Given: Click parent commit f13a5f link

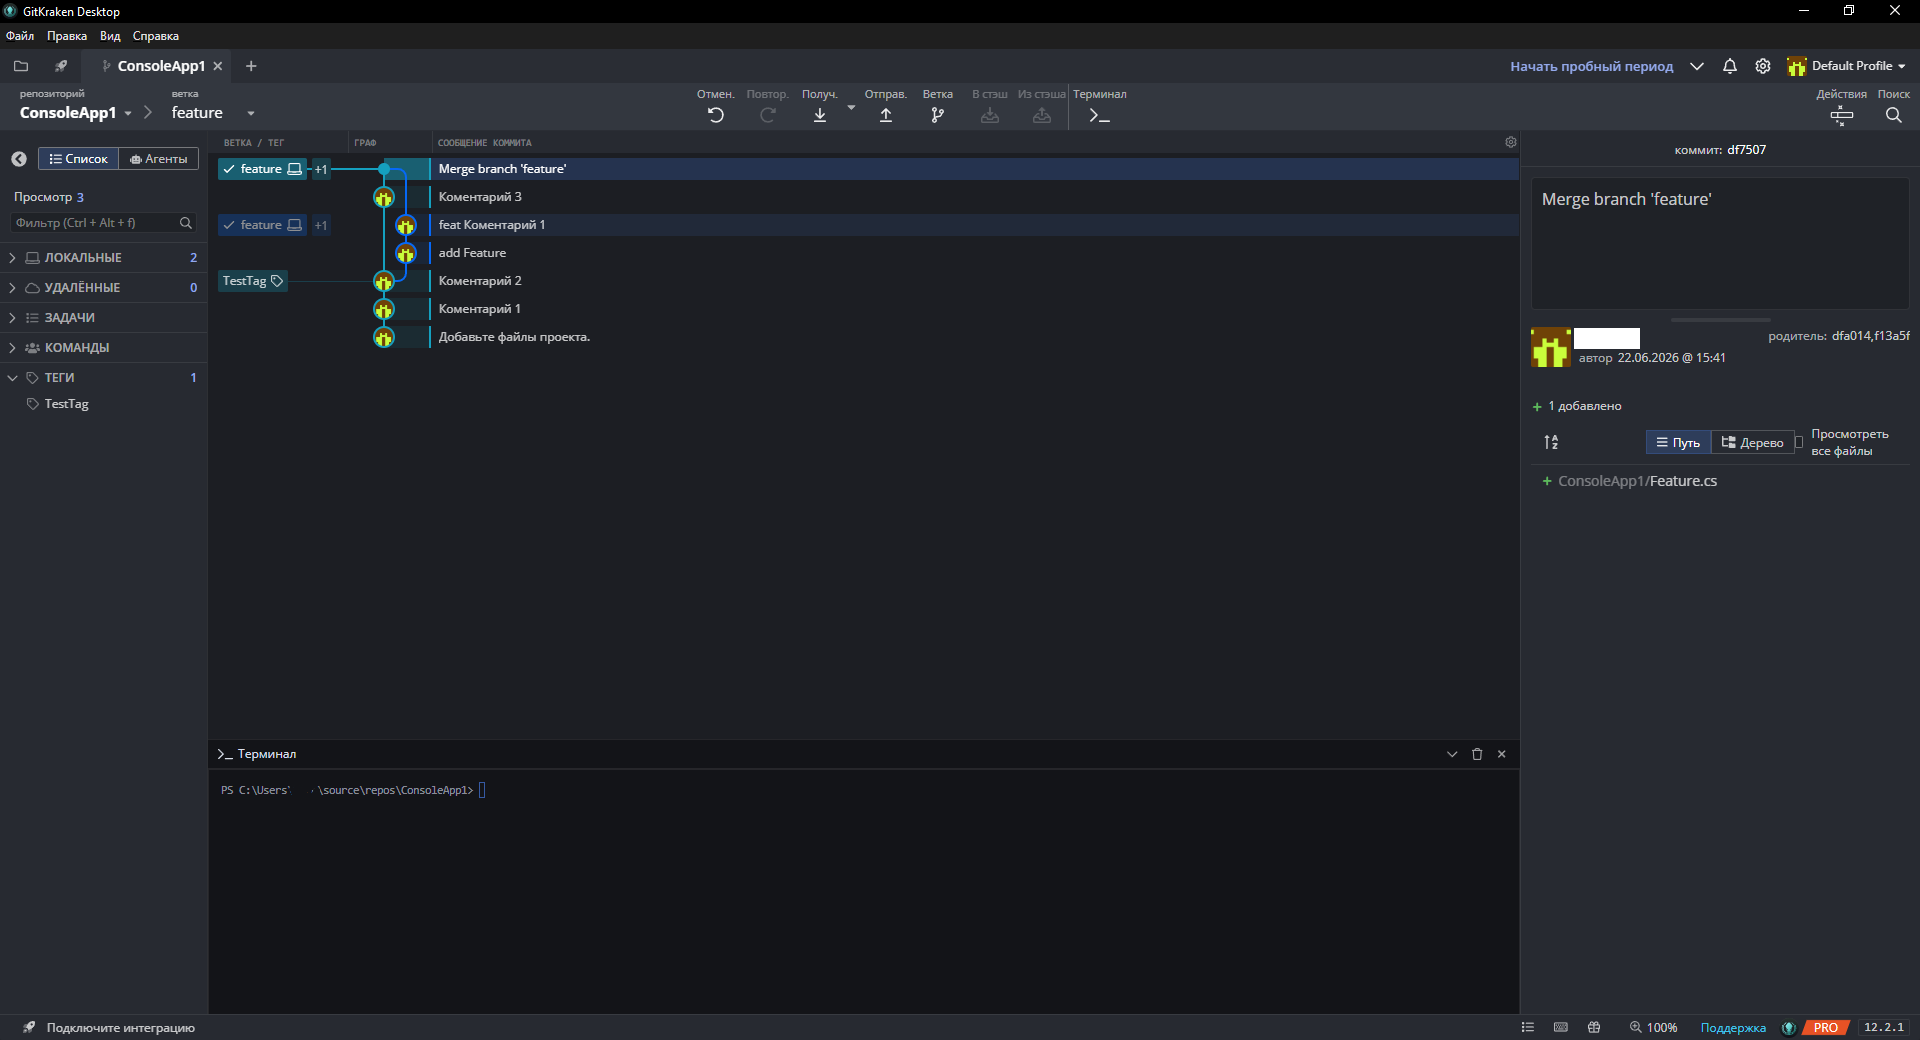Looking at the screenshot, I should (1892, 336).
